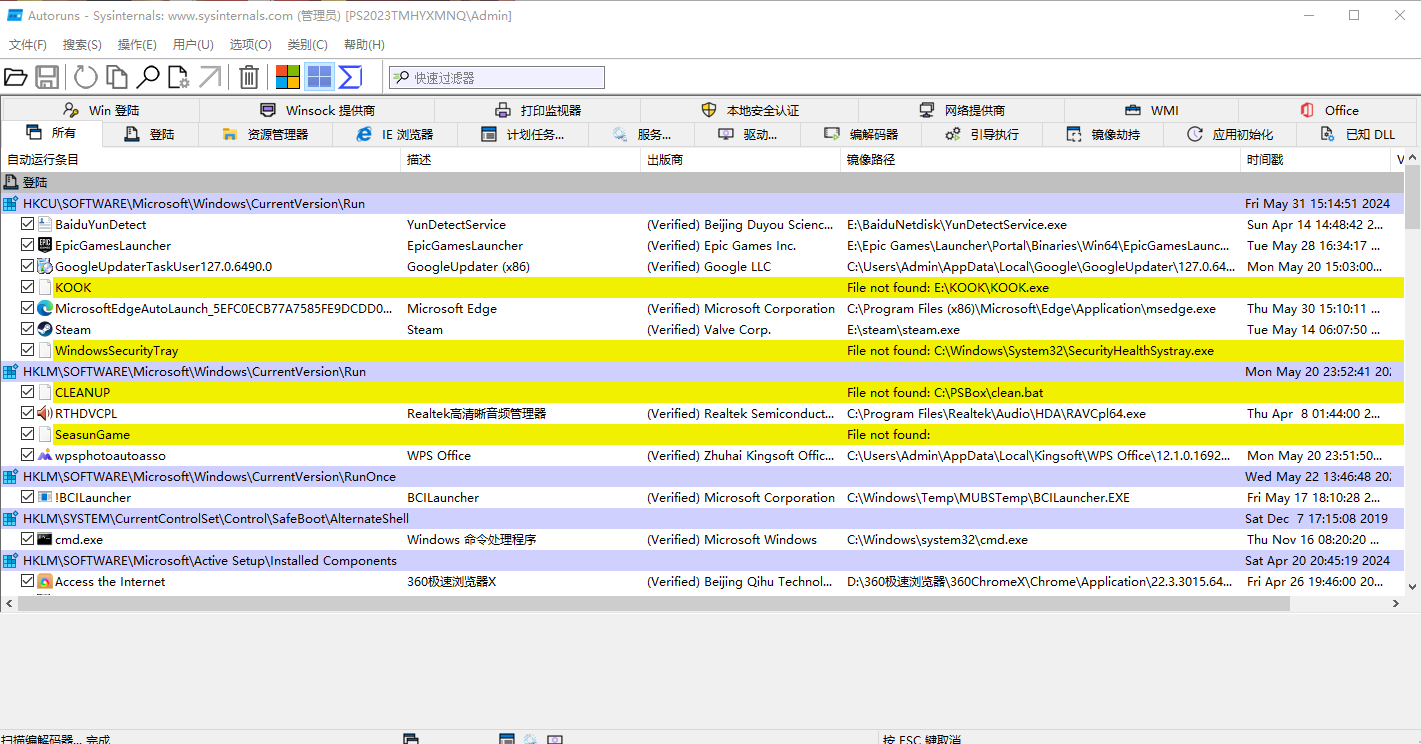Uncheck the cmd.exe entry checkbox

point(28,539)
